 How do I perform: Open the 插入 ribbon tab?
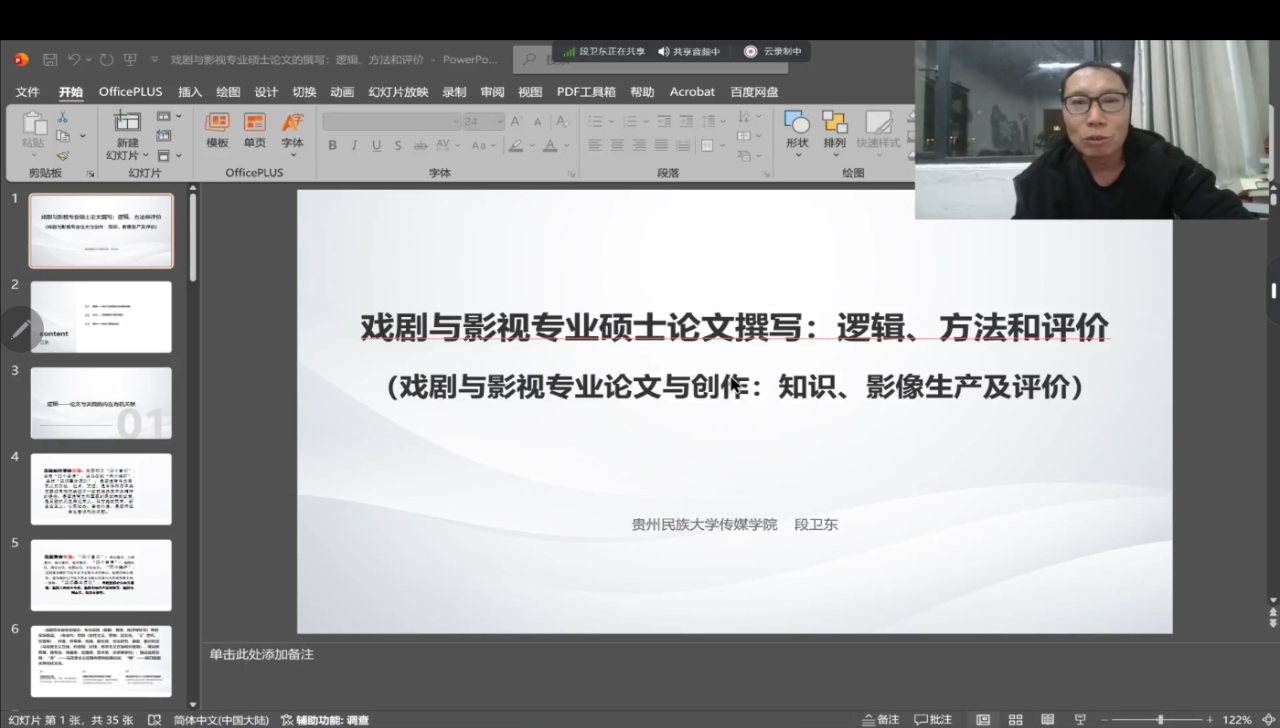tap(190, 92)
